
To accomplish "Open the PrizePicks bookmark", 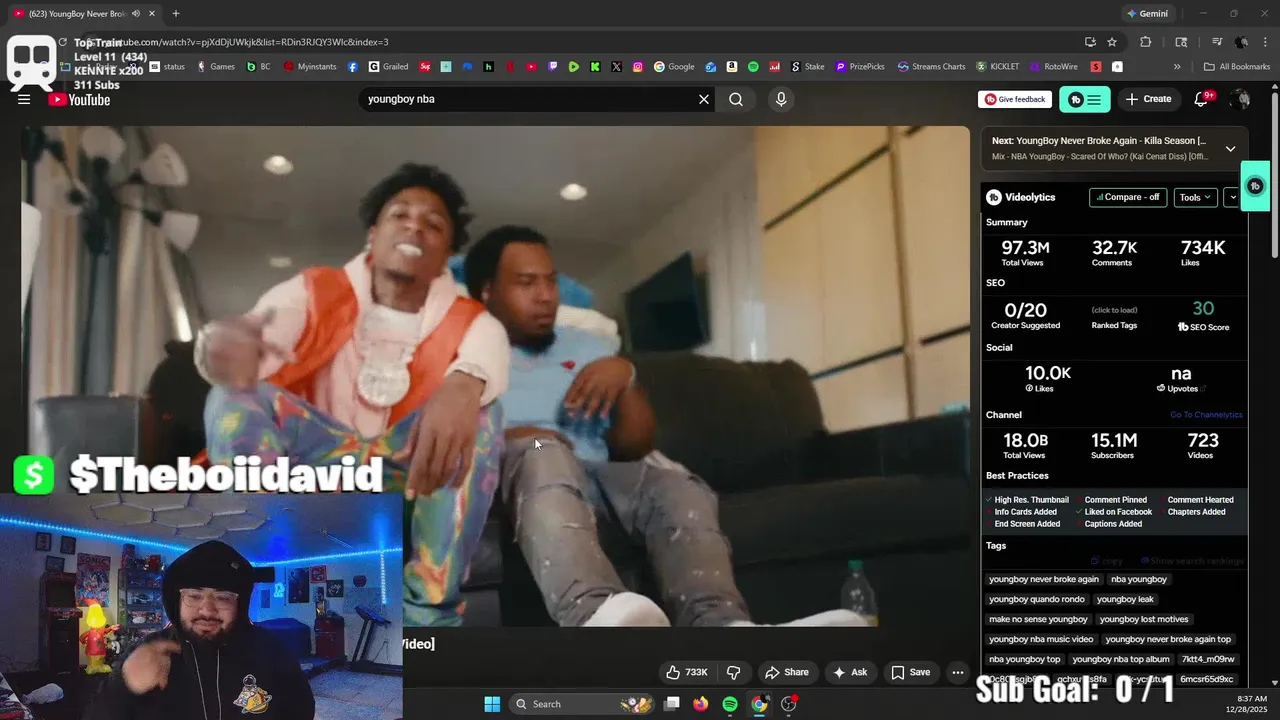I will tap(860, 67).
